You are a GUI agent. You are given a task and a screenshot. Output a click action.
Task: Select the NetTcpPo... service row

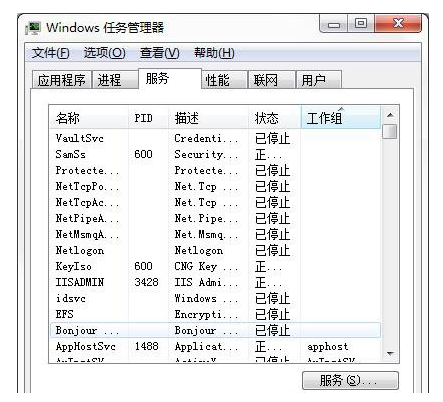tap(215, 186)
